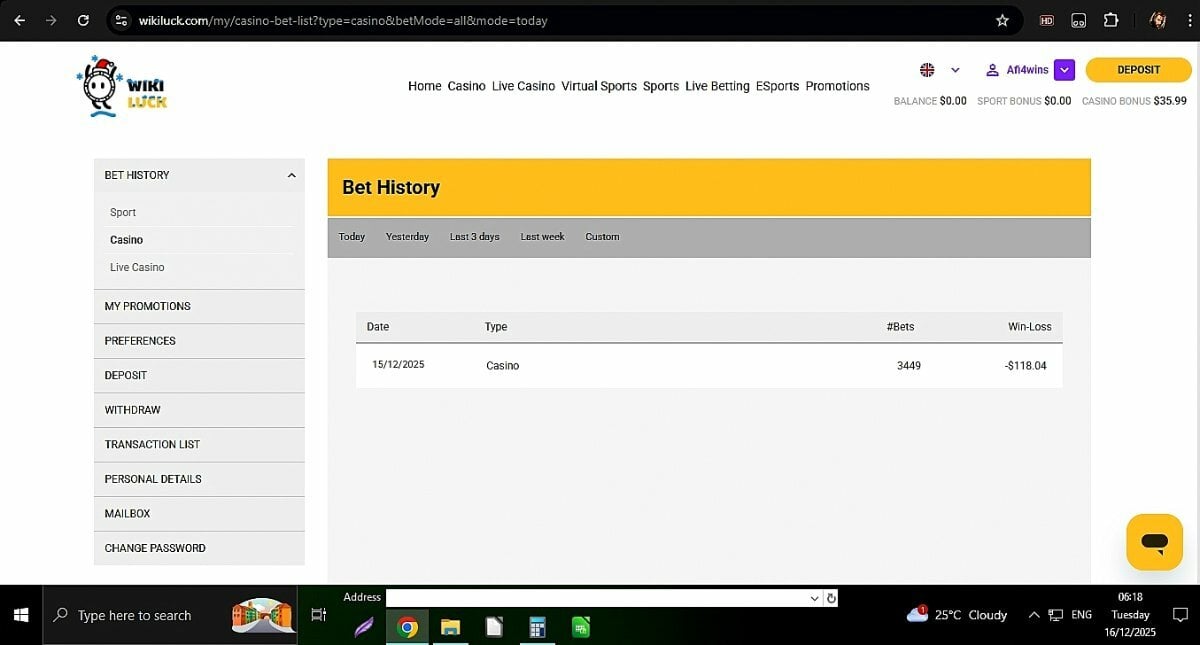Viewport: 1200px width, 645px height.
Task: Click the Chrome profile avatar
Action: [1158, 20]
